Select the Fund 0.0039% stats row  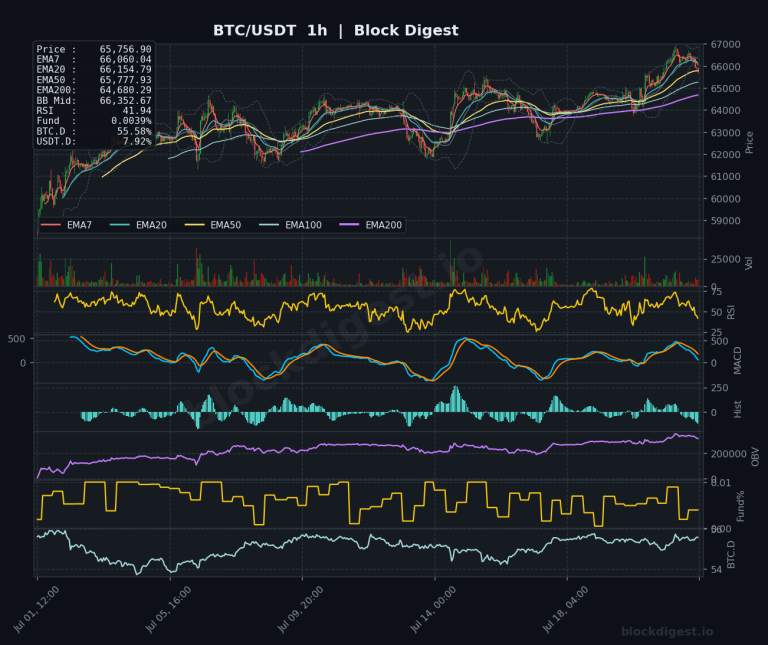[x=94, y=121]
